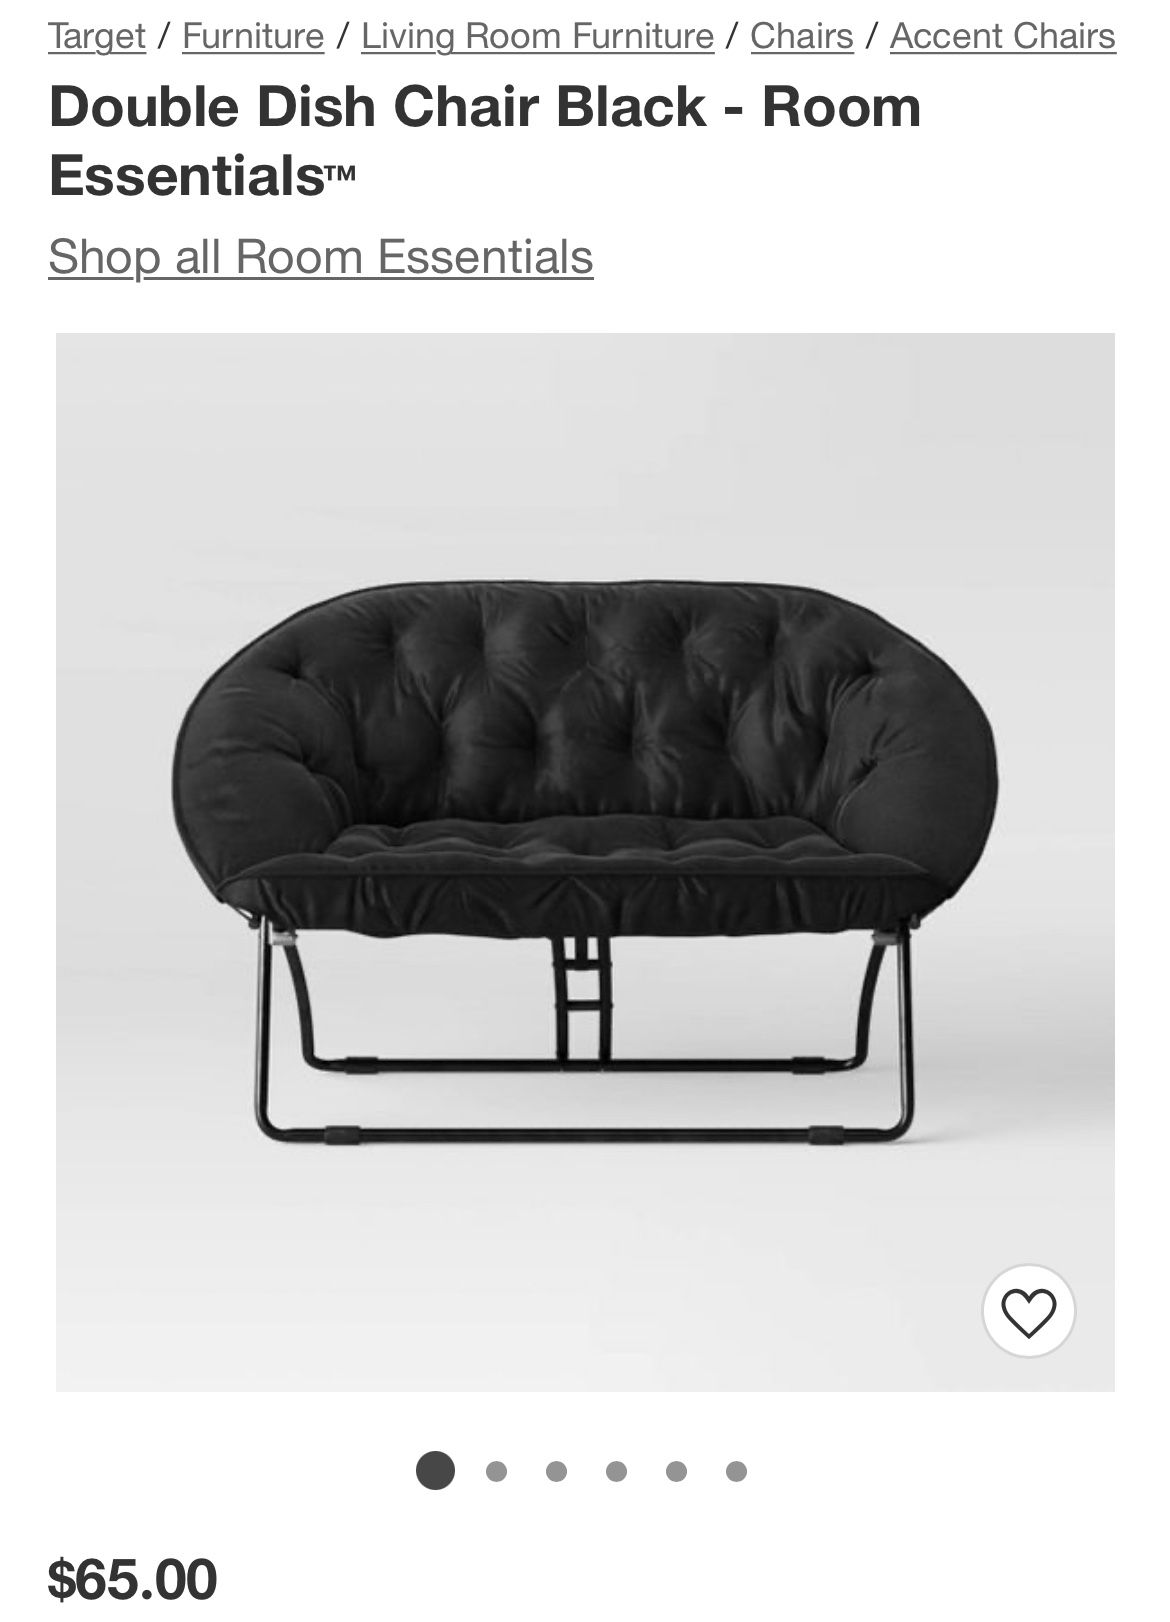Click the Essentials trademark title line
Image resolution: width=1170 pixels, height=1622 pixels.
pyautogui.click(x=202, y=175)
